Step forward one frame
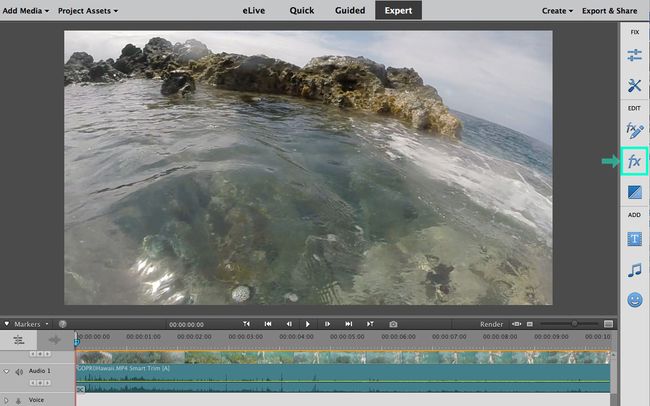This screenshot has width=650, height=406. pos(327,324)
